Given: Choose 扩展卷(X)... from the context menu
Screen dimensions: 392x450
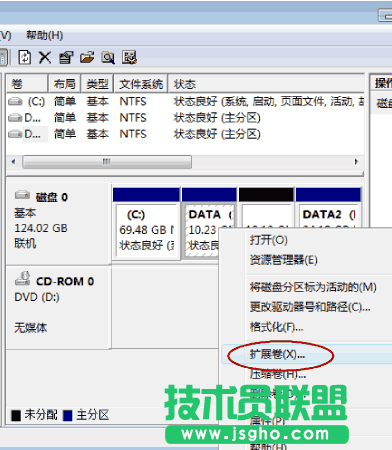Looking at the screenshot, I should 277,354.
